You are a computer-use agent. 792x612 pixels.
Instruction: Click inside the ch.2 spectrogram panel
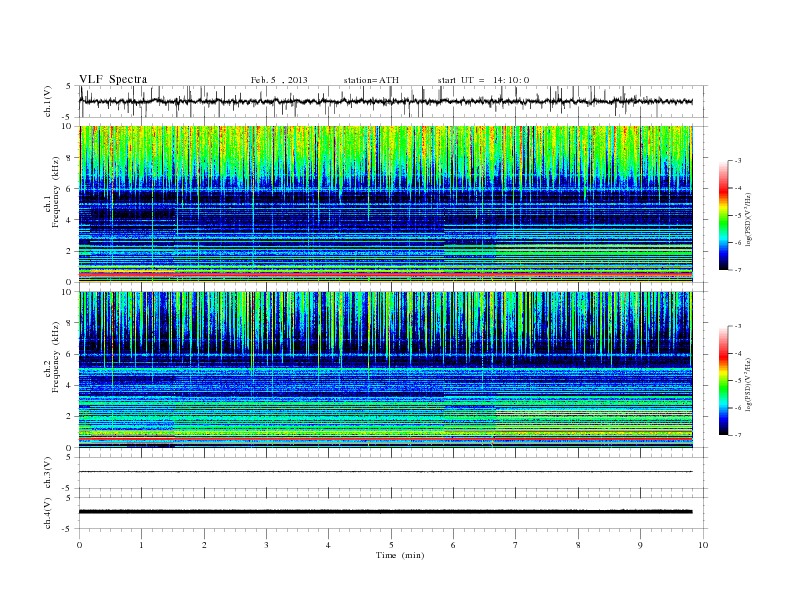[385, 370]
